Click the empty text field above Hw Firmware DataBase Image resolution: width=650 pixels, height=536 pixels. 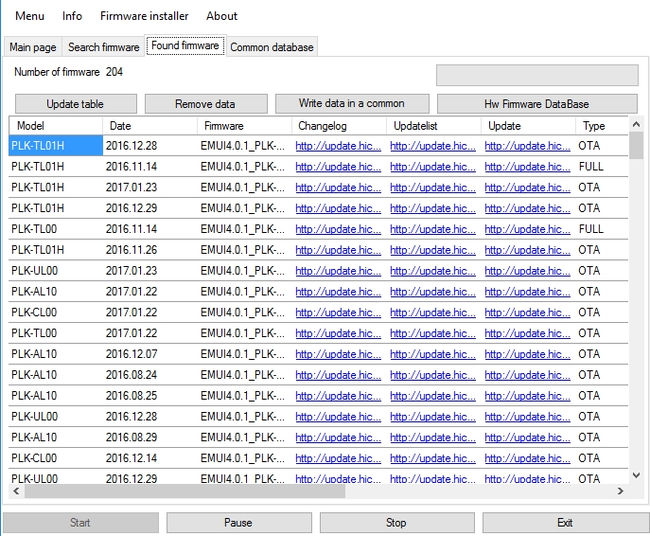coord(537,75)
